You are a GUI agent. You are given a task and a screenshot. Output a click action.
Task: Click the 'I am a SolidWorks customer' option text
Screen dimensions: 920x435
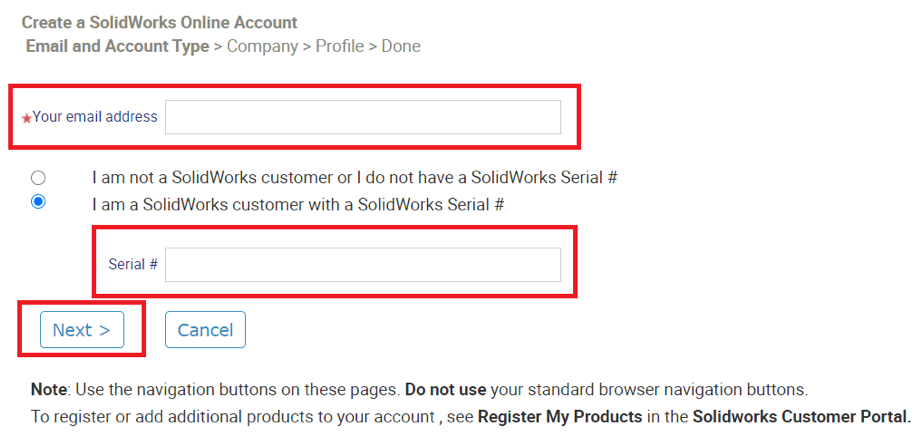click(297, 204)
